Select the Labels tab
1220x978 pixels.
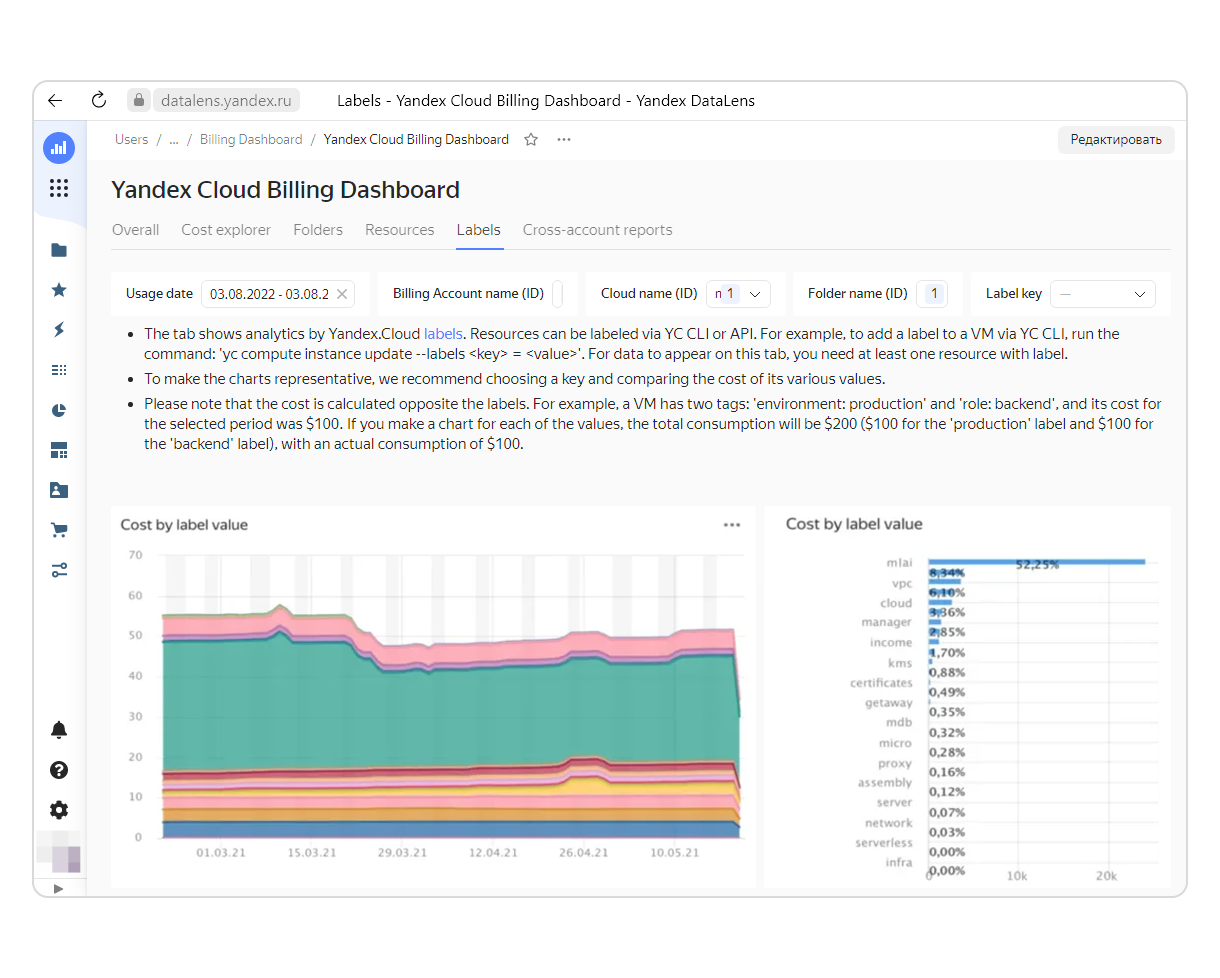coord(479,230)
